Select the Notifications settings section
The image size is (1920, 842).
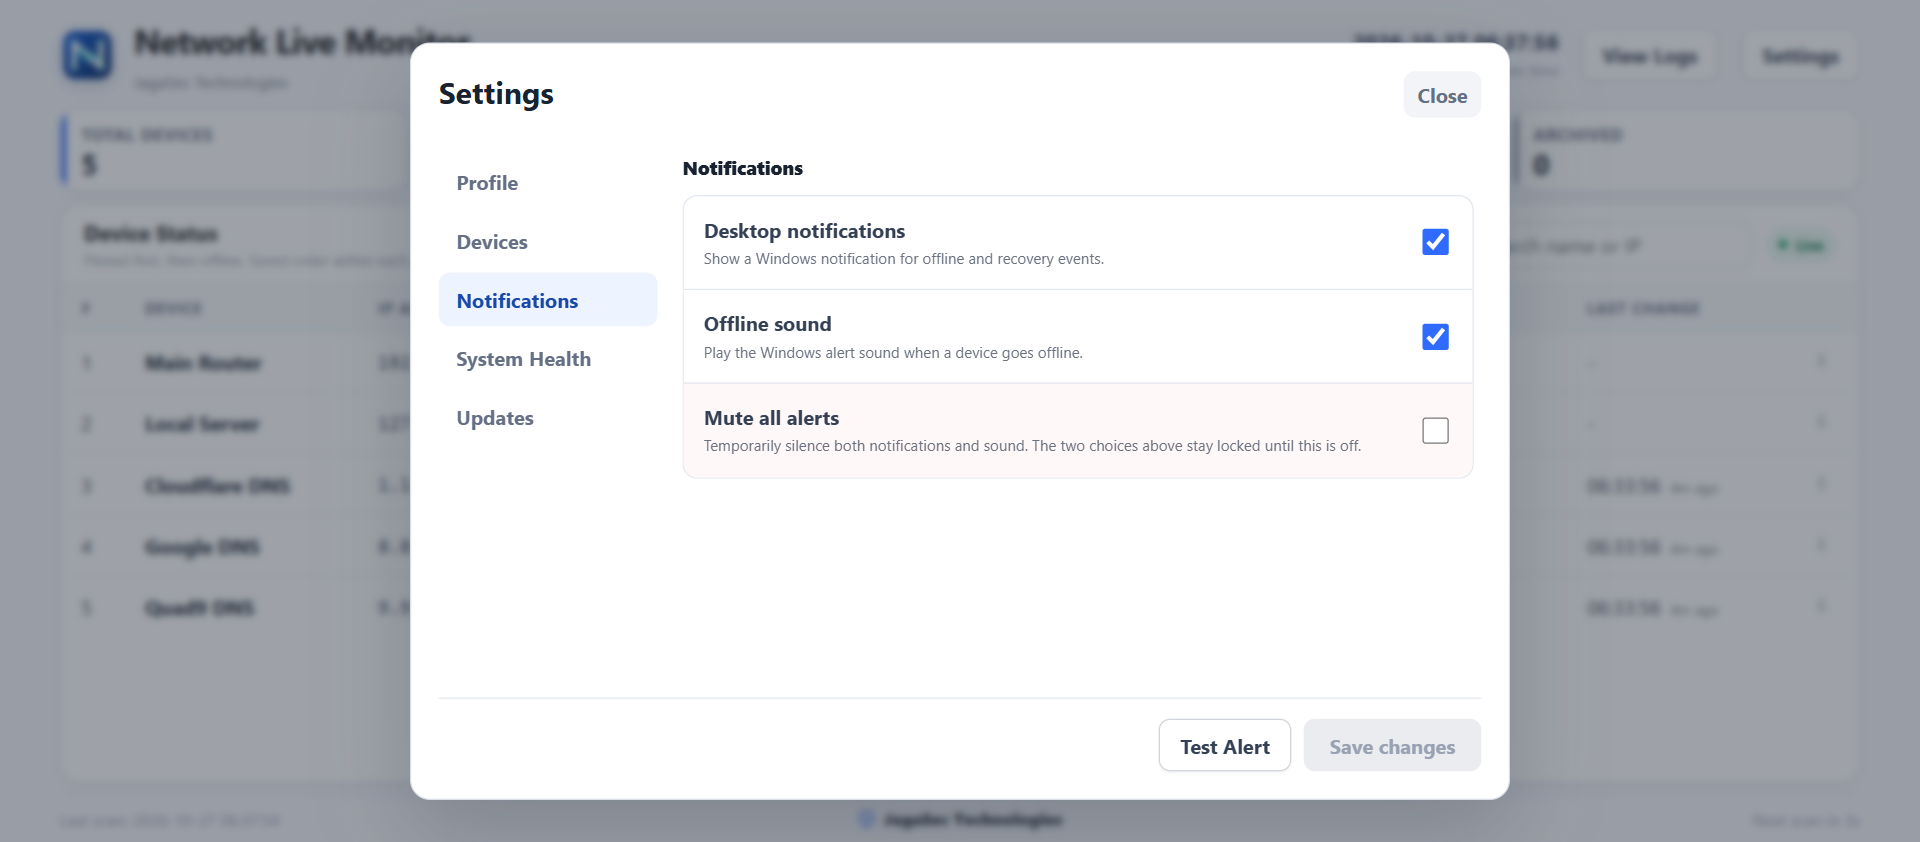coord(547,300)
